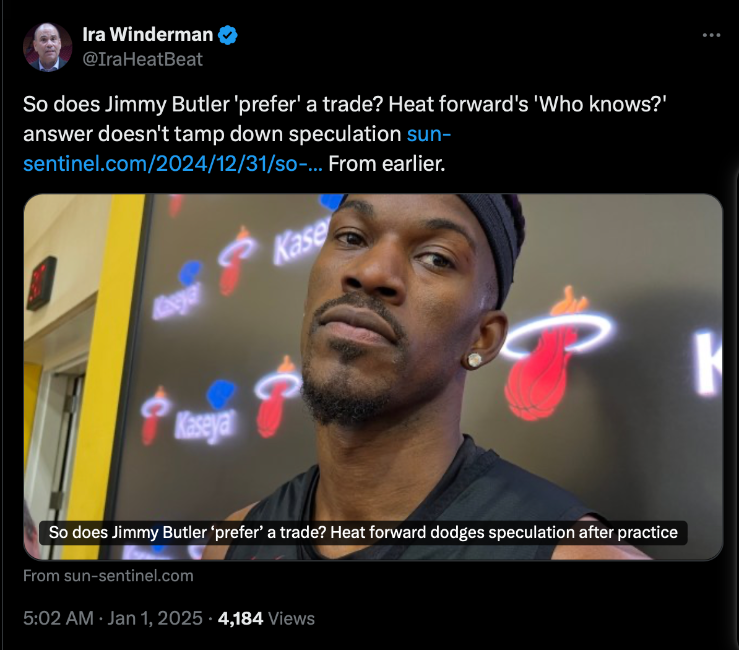Click Ira Winderman's profile avatar
This screenshot has height=650, width=739.
47,47
